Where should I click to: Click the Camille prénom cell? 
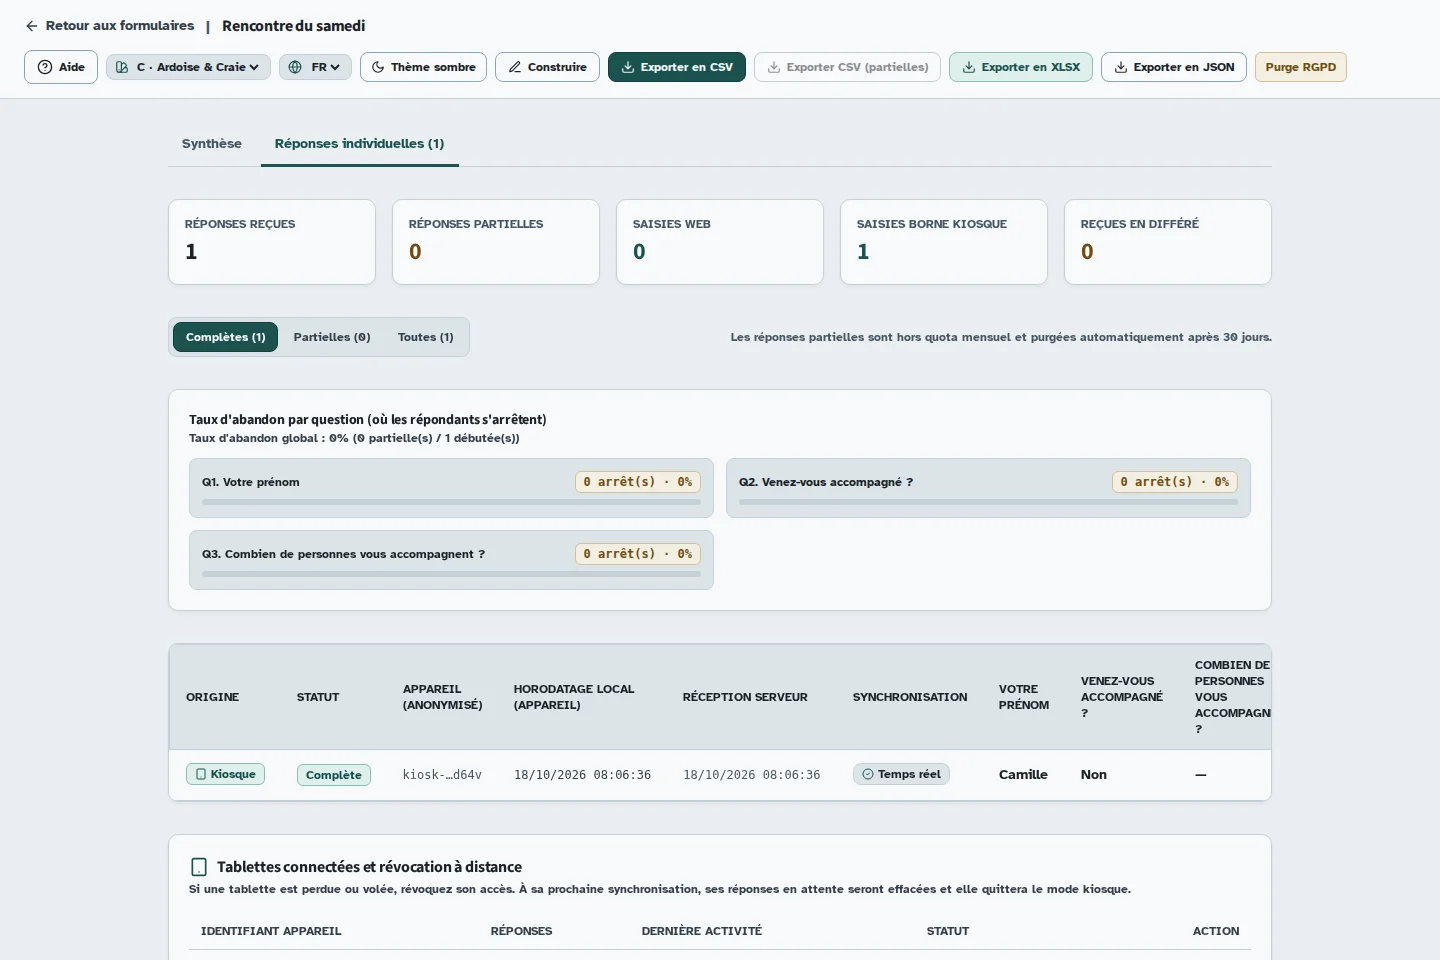[1023, 775]
